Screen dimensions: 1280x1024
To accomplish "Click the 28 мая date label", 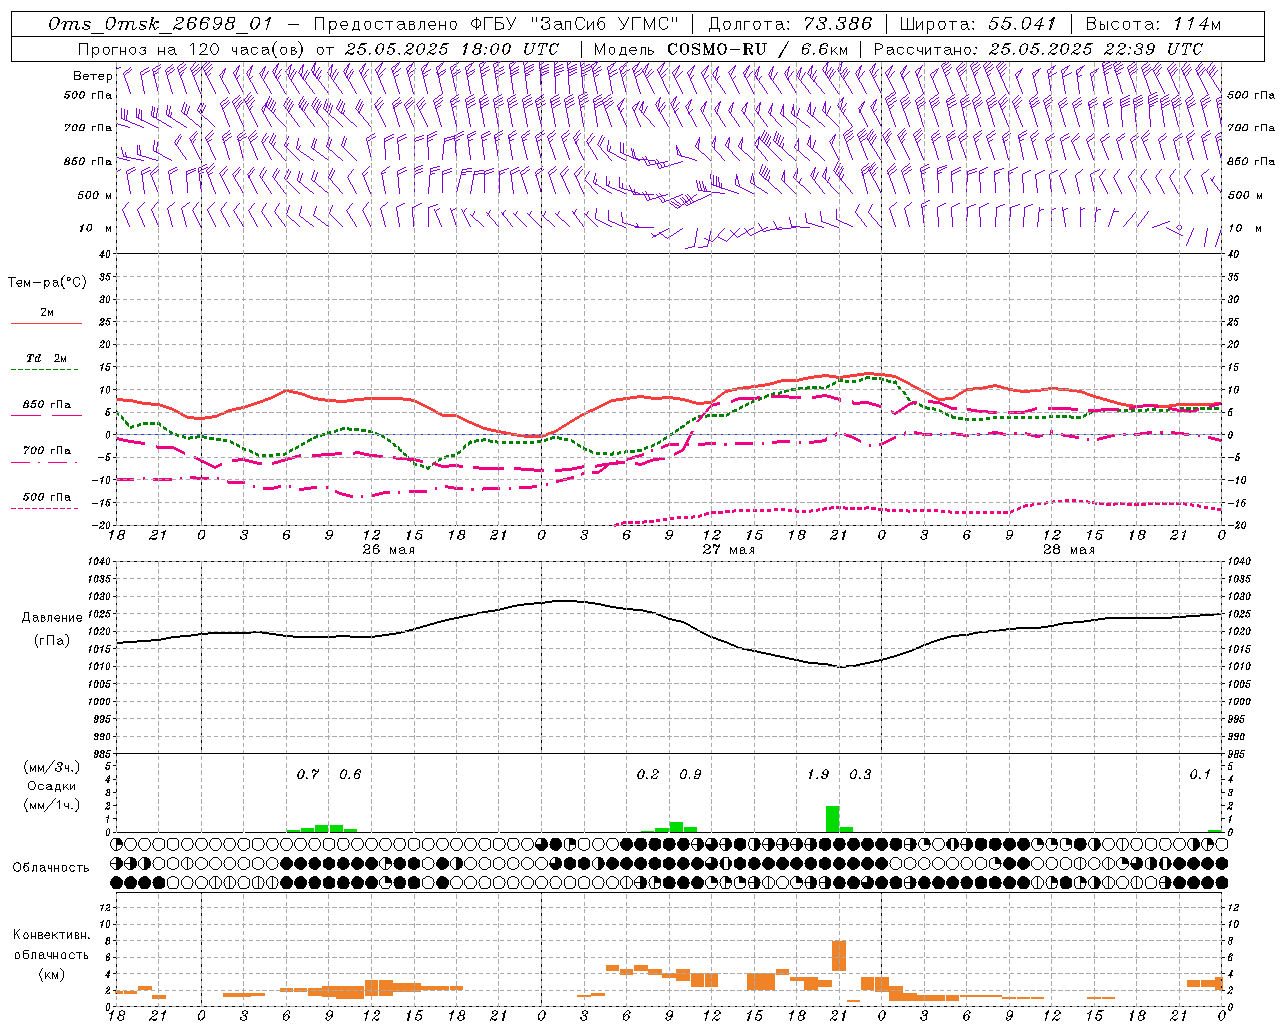I will pyautogui.click(x=1069, y=550).
